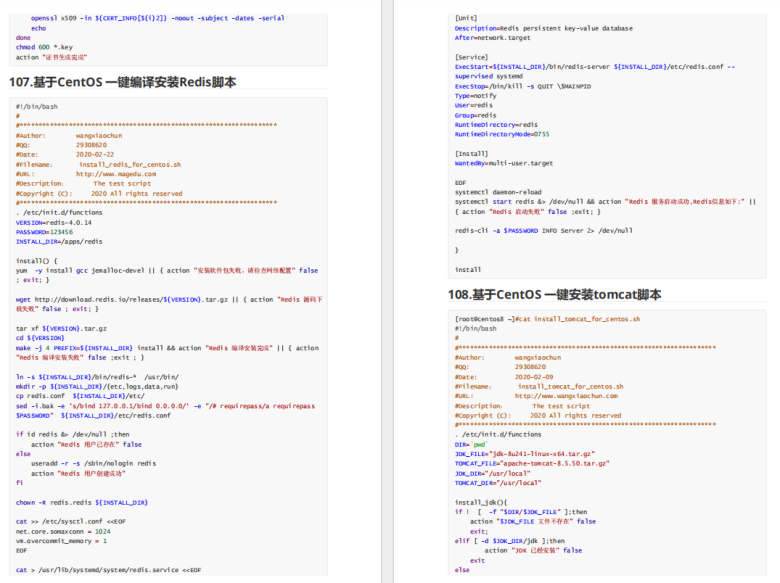This screenshot has width=780, height=583.
Task: Open the http://www.magedu.com URL in Redis script
Action: pos(116,174)
